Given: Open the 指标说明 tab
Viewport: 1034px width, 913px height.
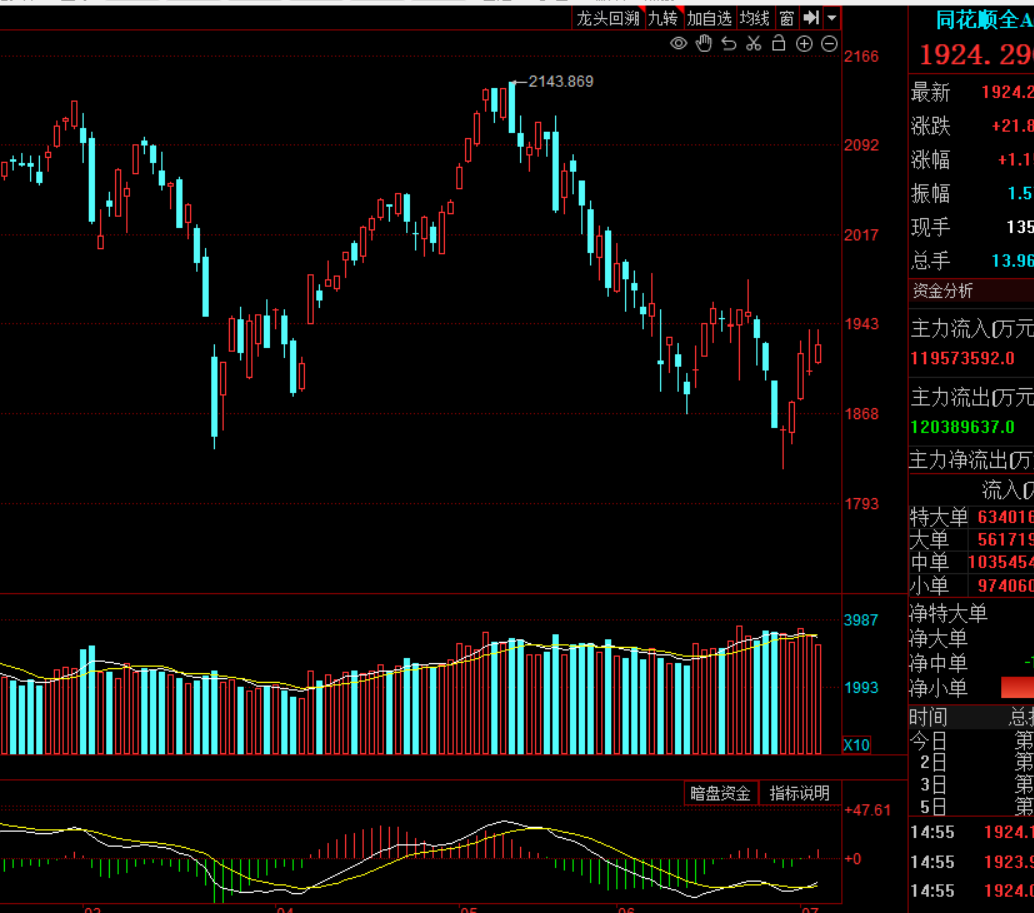Looking at the screenshot, I should coord(799,793).
